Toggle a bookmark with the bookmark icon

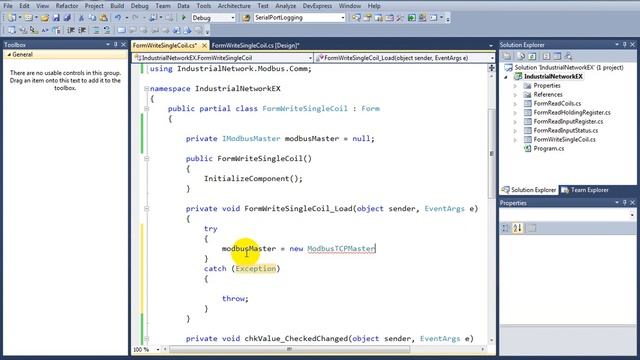click(122, 30)
